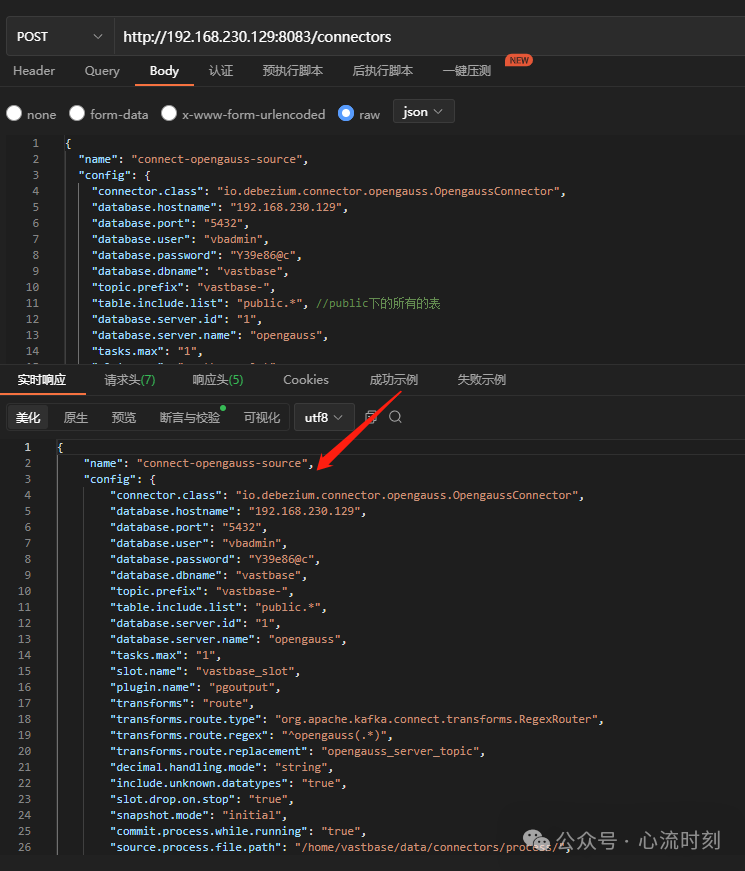
Task: Open the 可视化 response view
Action: (262, 417)
